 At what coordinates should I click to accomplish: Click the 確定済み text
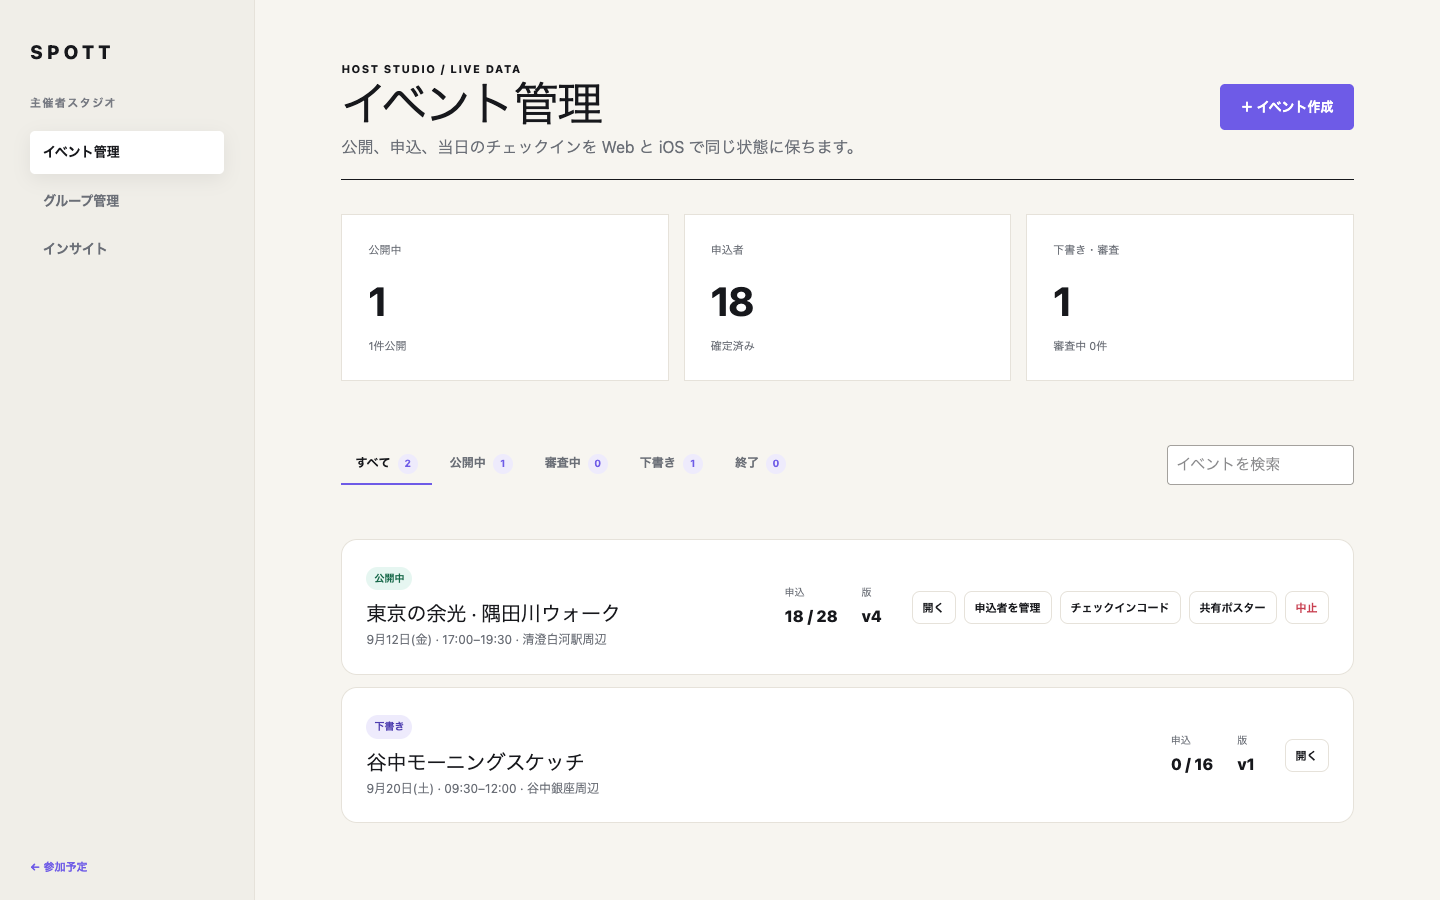coord(733,346)
